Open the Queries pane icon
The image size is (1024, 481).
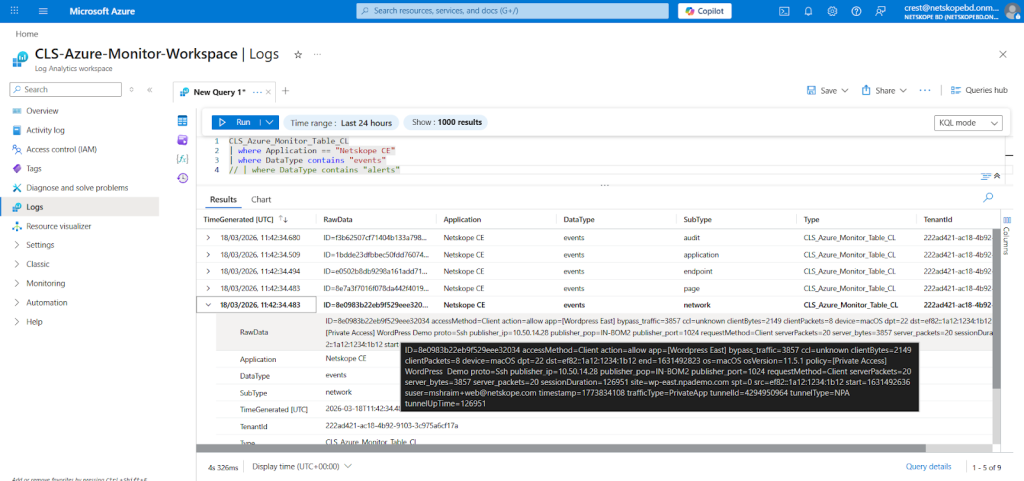point(183,140)
